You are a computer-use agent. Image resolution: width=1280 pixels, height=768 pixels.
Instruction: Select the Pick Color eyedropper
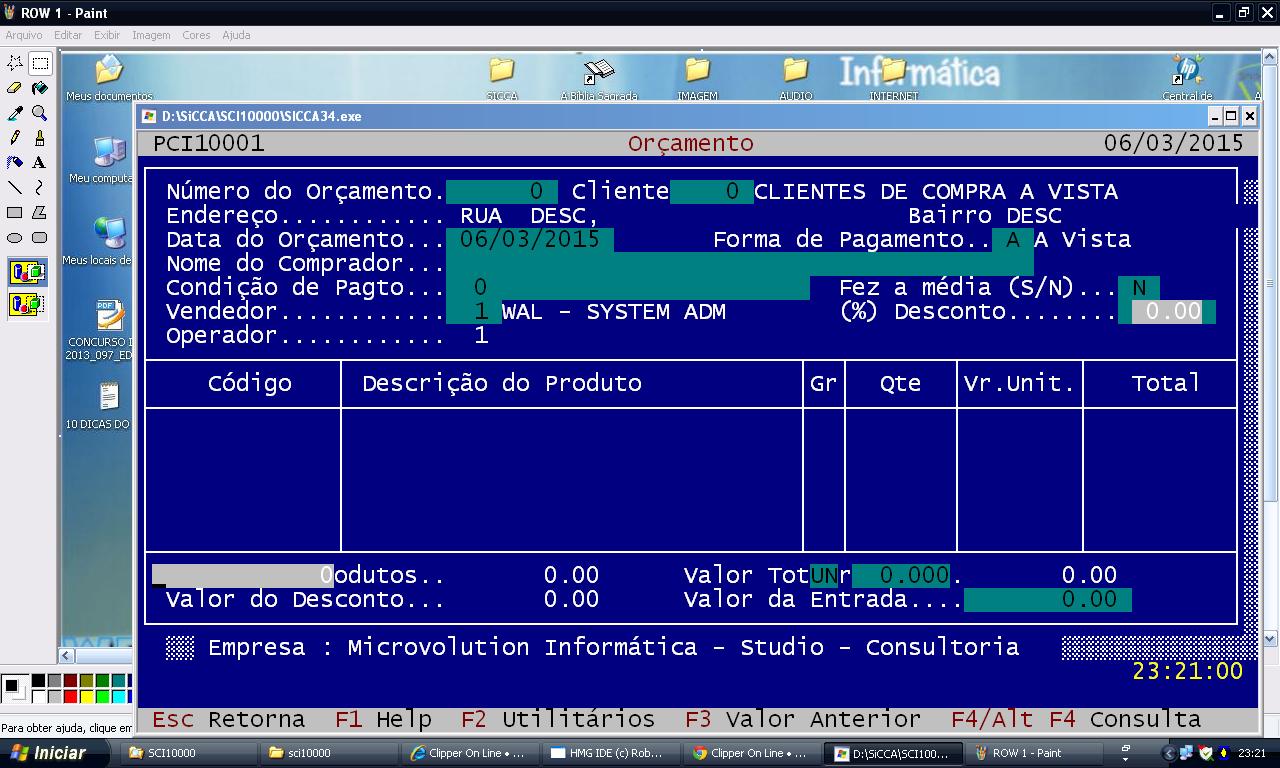(15, 113)
